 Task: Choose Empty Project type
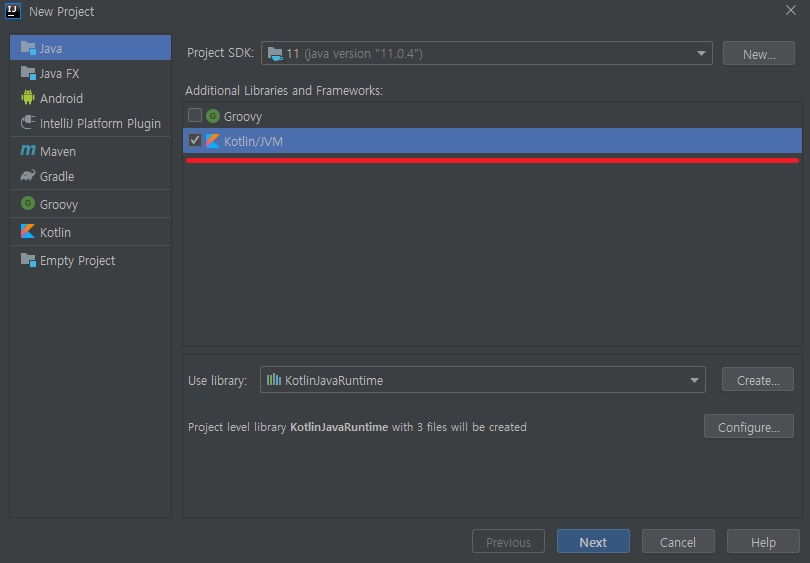[90, 260]
